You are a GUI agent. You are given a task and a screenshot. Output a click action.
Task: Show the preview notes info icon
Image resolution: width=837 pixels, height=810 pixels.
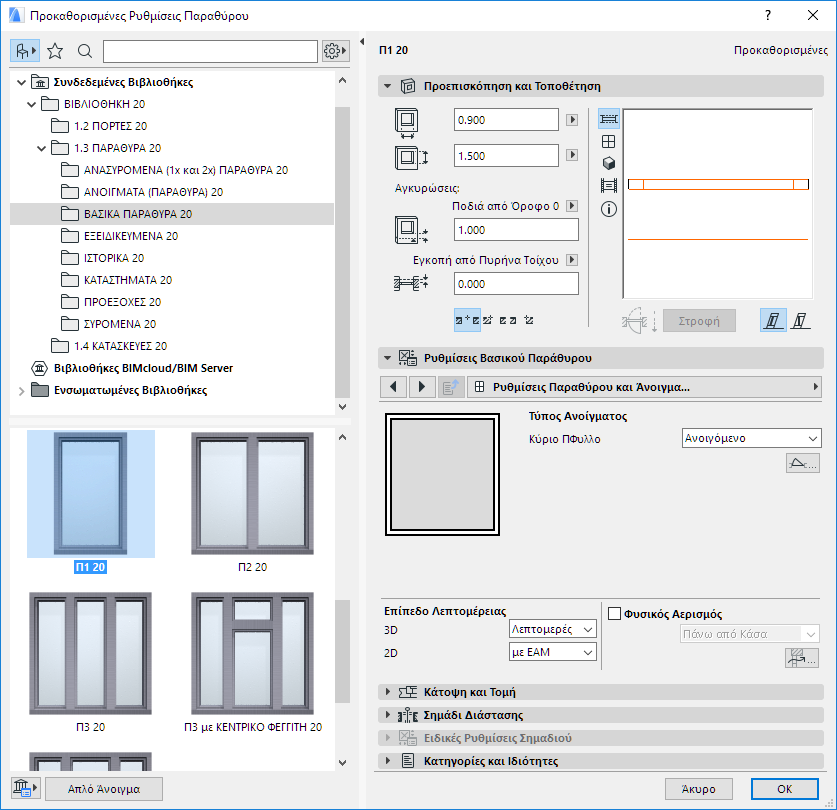point(608,209)
